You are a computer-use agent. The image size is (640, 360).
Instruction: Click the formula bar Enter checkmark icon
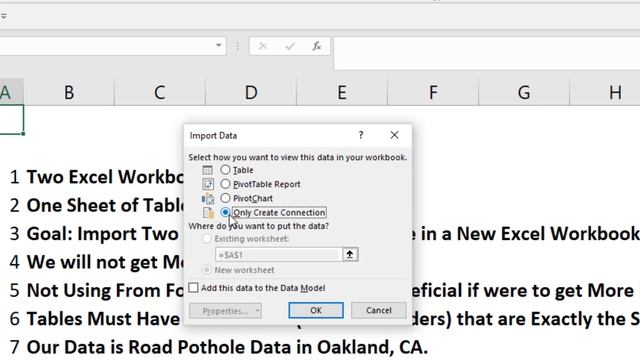coord(290,46)
